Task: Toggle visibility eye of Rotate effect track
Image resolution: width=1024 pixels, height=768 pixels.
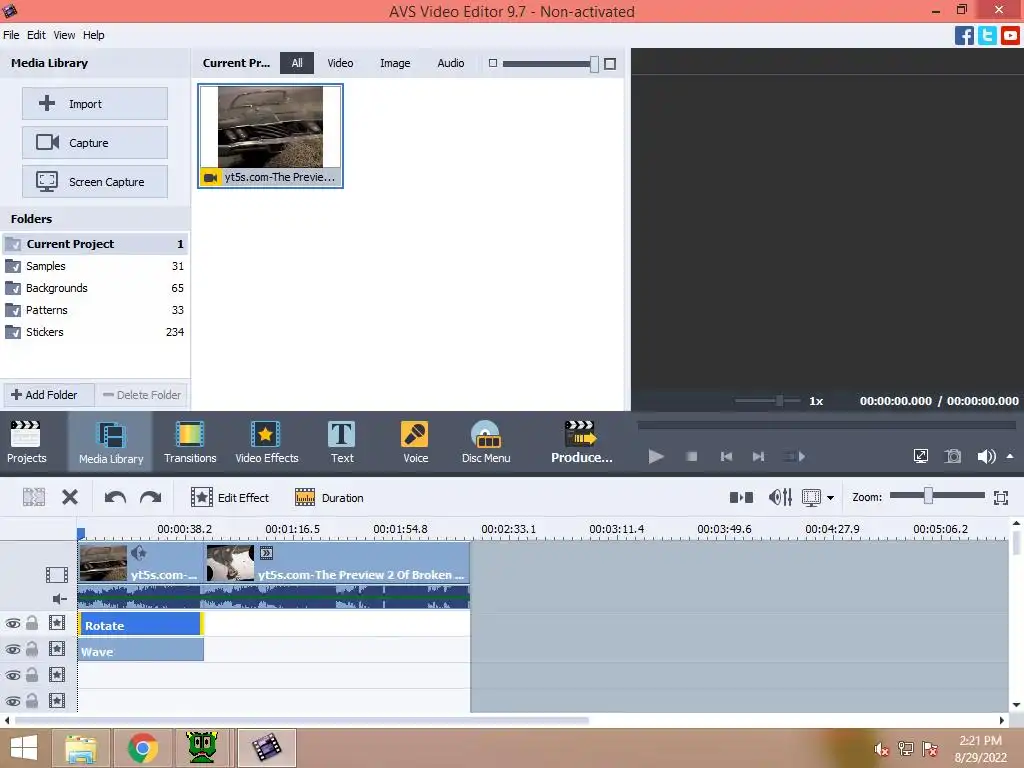Action: click(12, 623)
